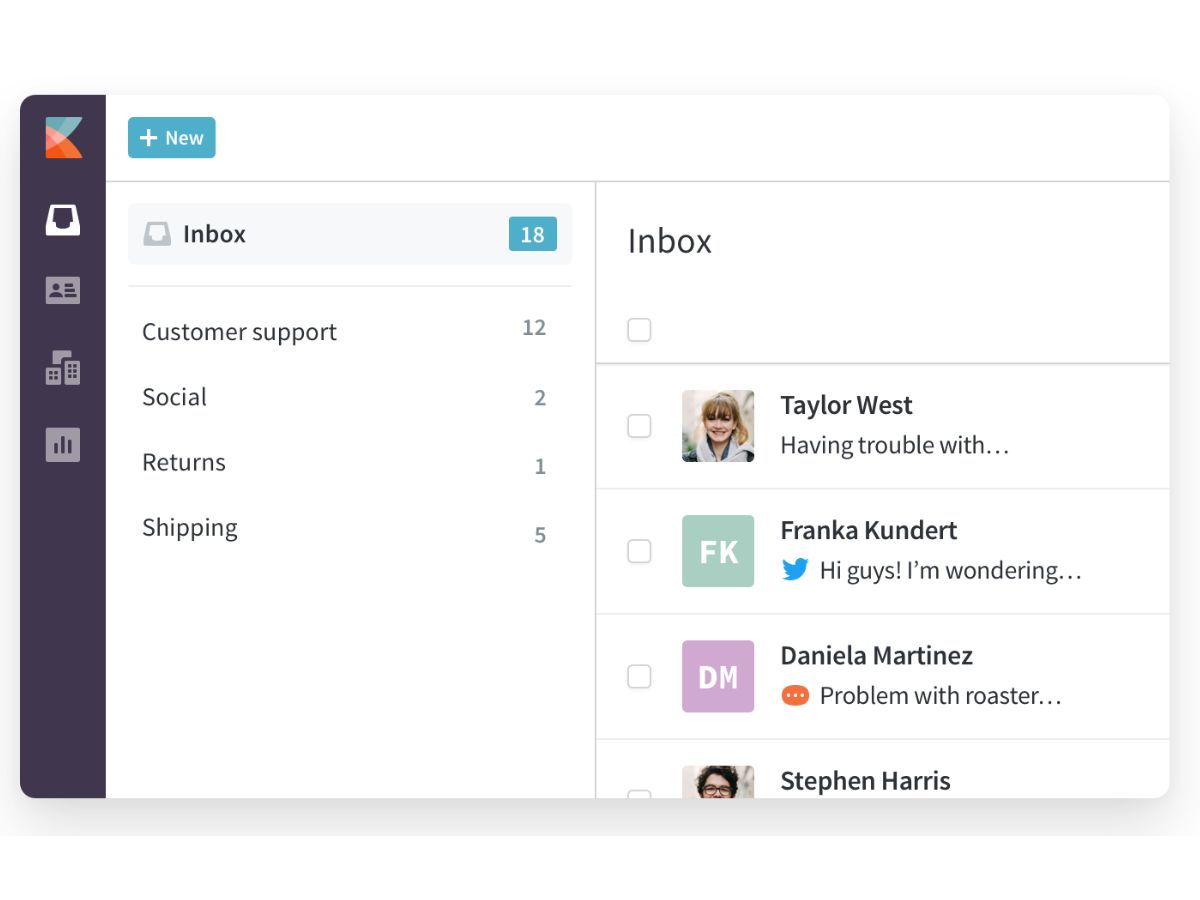
Task: Click the FK initials avatar
Action: (x=718, y=551)
